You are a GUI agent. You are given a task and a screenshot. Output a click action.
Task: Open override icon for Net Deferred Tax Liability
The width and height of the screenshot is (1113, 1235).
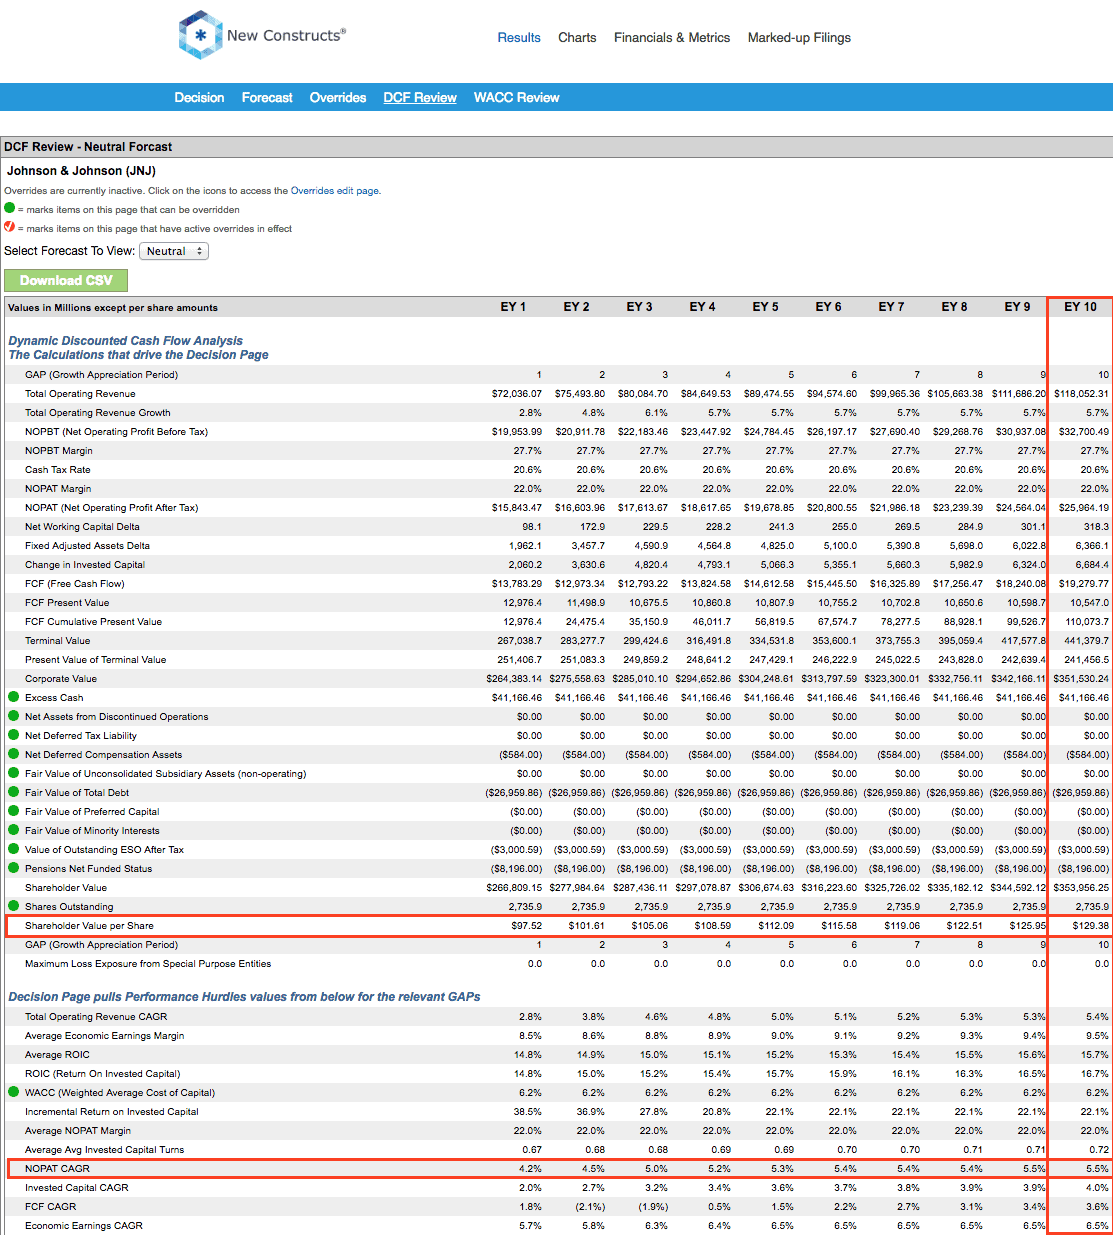13,735
